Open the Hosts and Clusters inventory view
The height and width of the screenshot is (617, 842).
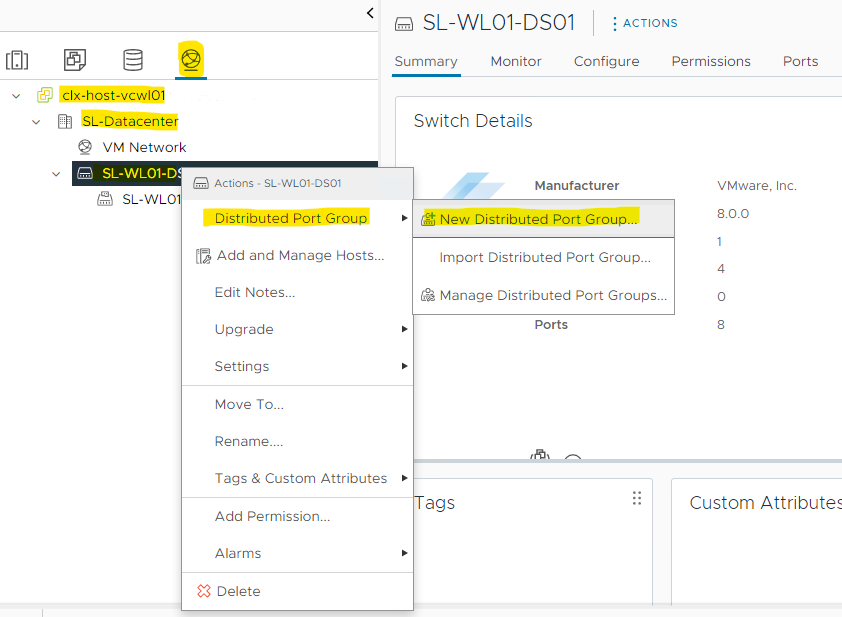click(17, 60)
